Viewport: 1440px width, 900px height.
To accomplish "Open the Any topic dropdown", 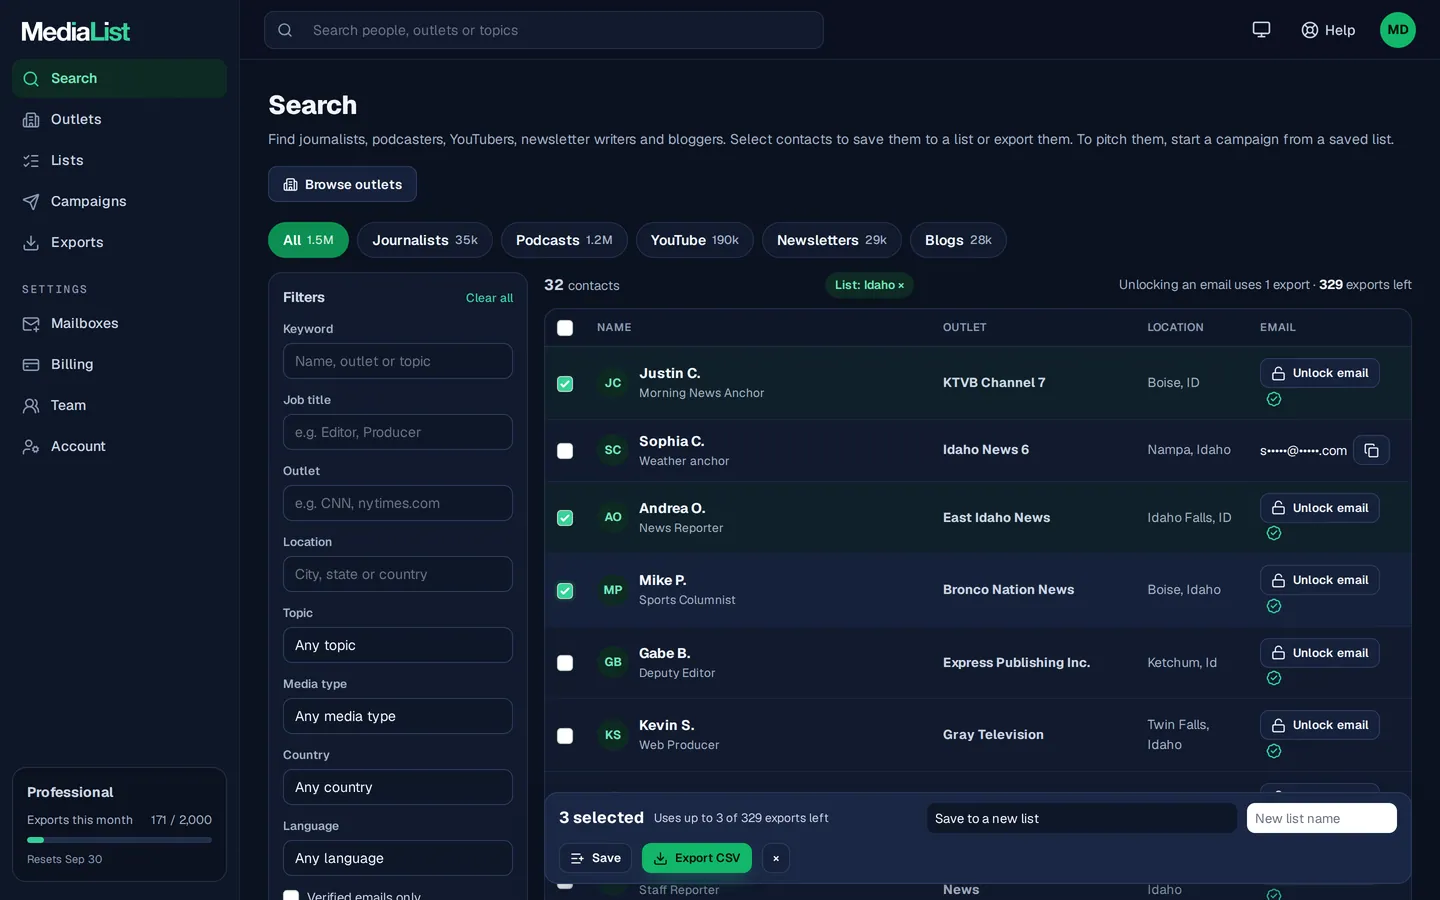I will coord(398,645).
